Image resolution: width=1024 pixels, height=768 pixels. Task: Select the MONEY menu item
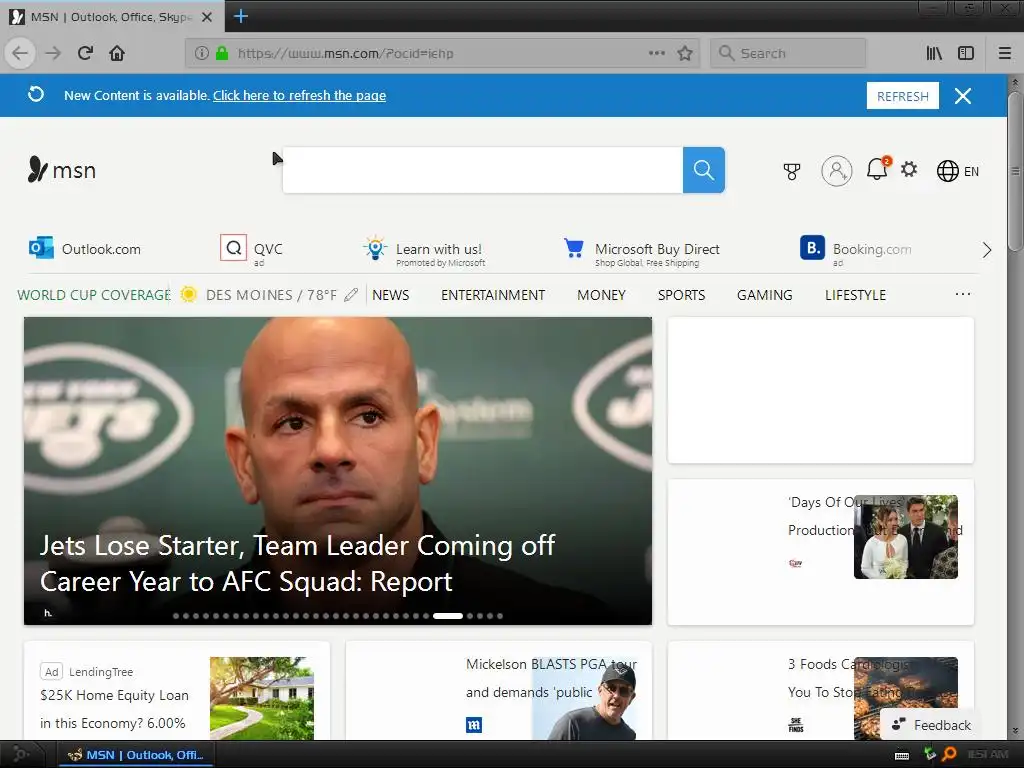click(x=601, y=295)
